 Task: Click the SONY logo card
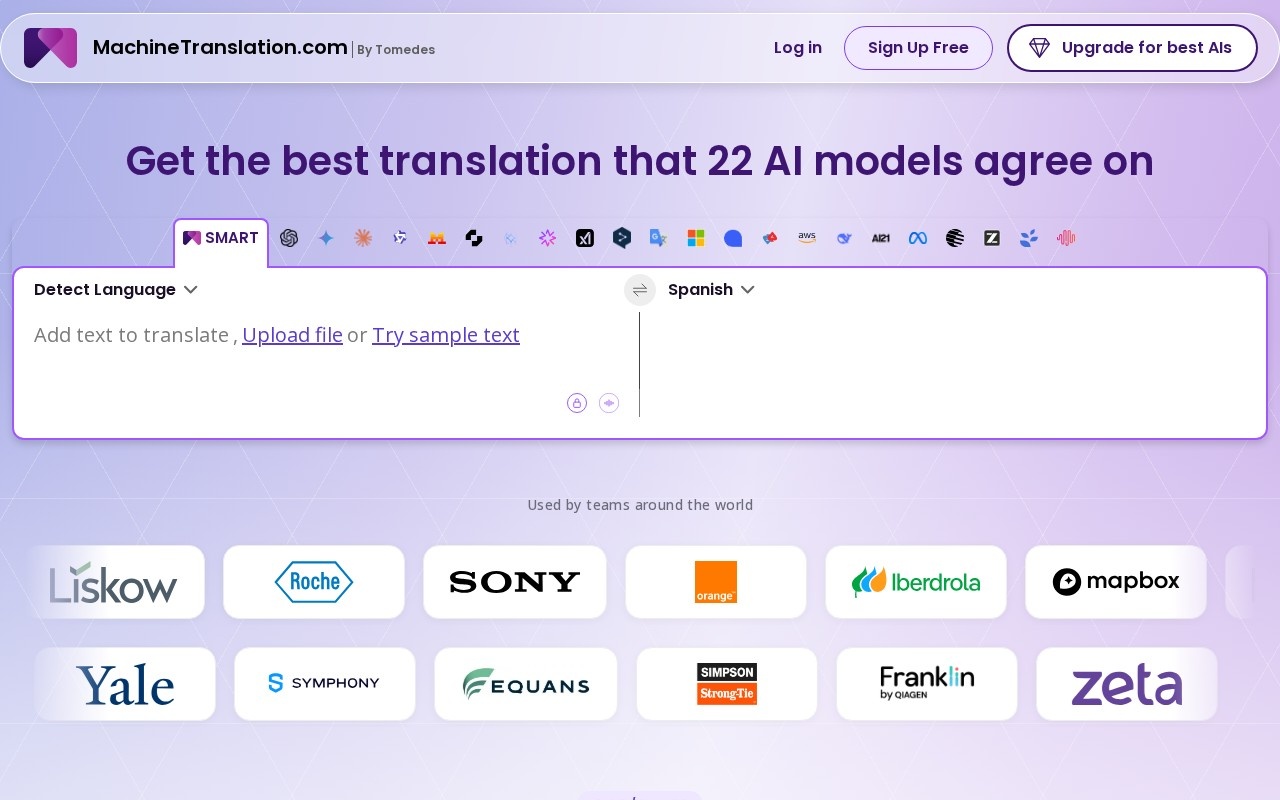tap(515, 582)
